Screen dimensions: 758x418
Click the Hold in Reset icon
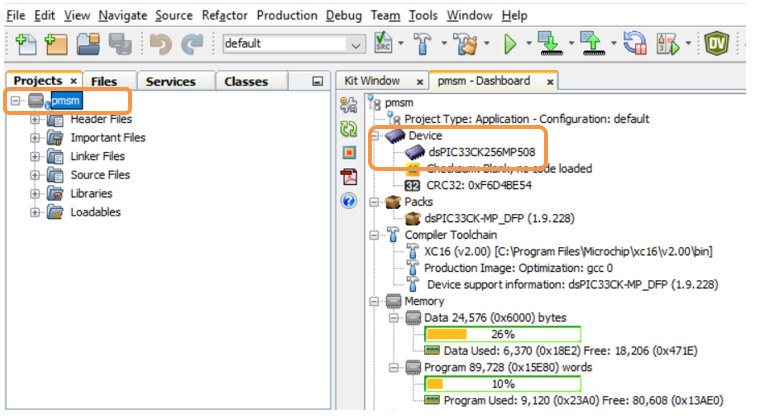(635, 44)
